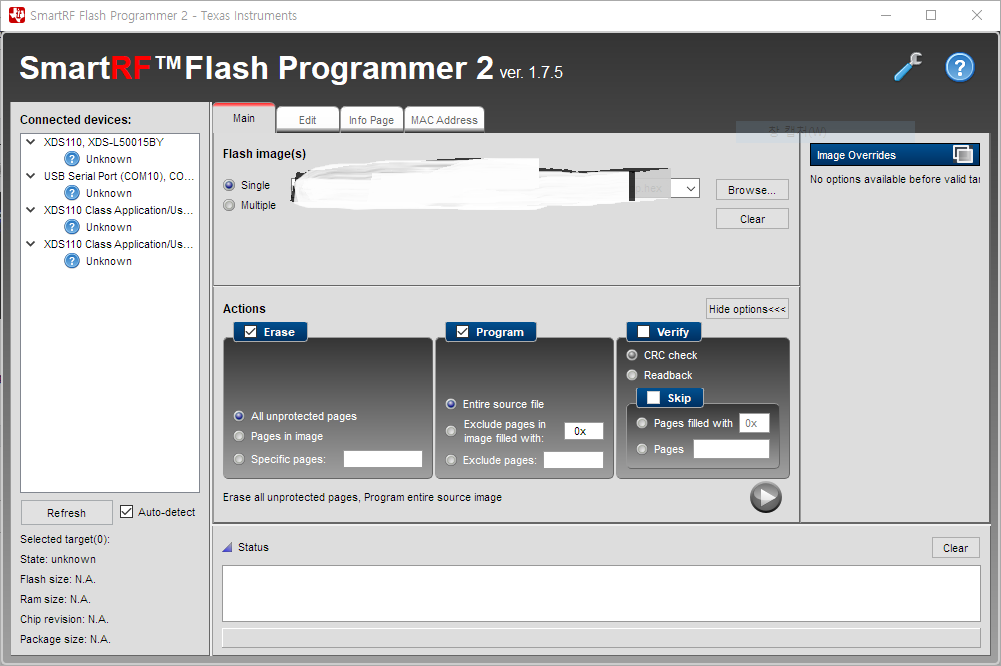Click the play button to run actions
Viewport: 1001px width, 666px height.
[765, 497]
